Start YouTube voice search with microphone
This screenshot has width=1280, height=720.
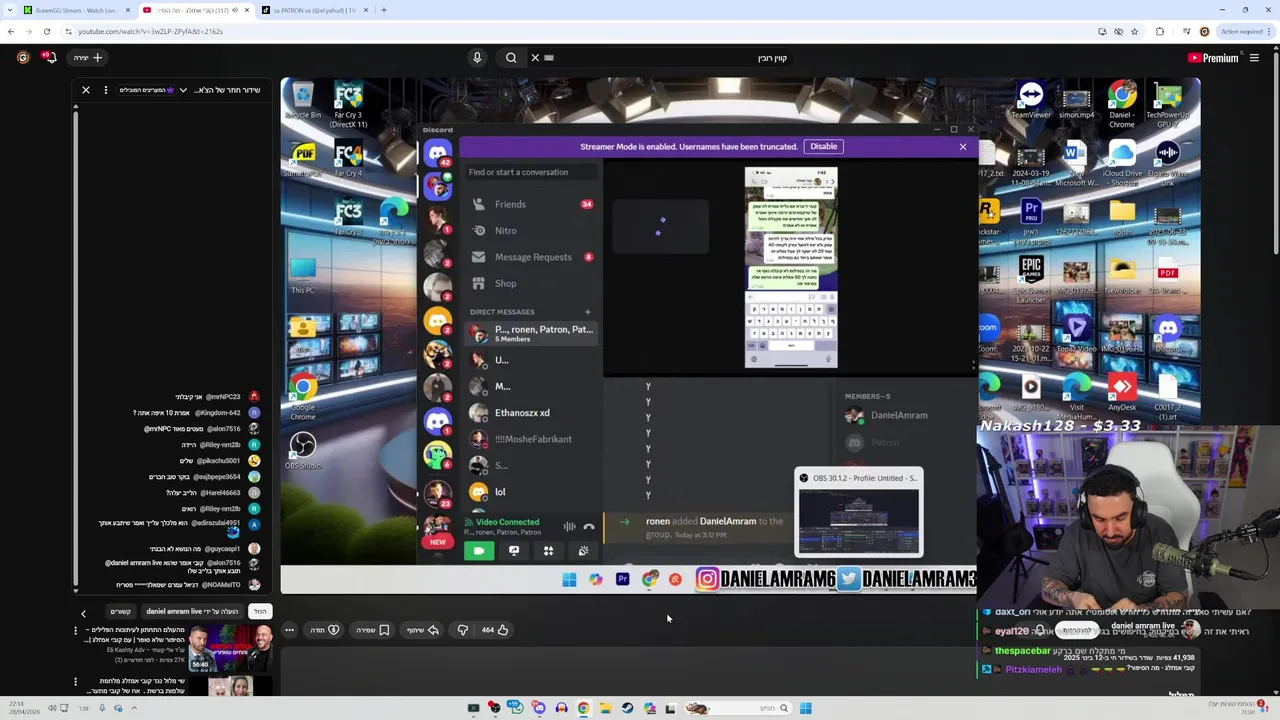477,58
